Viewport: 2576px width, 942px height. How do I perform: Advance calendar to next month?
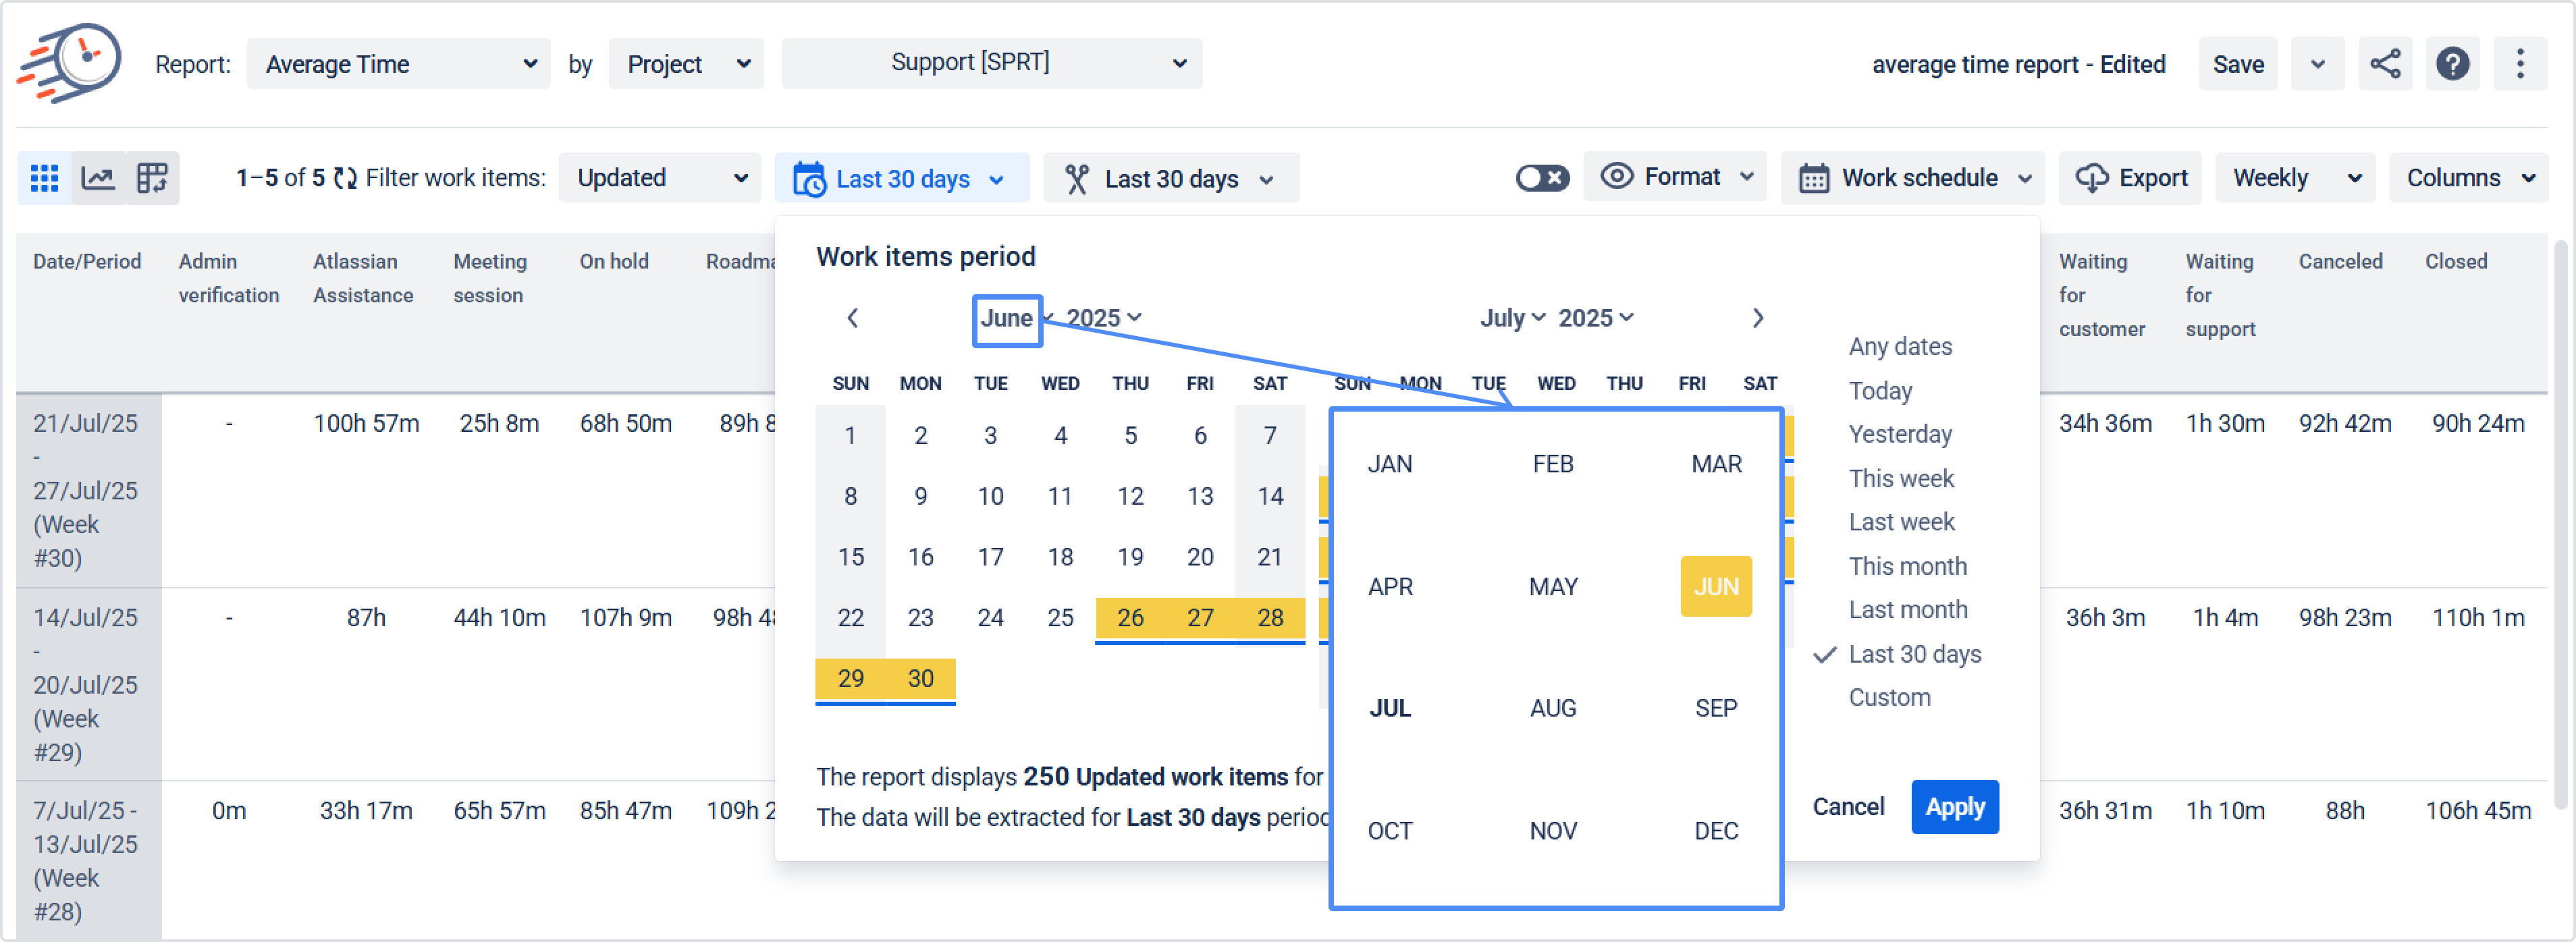pyautogui.click(x=1757, y=318)
